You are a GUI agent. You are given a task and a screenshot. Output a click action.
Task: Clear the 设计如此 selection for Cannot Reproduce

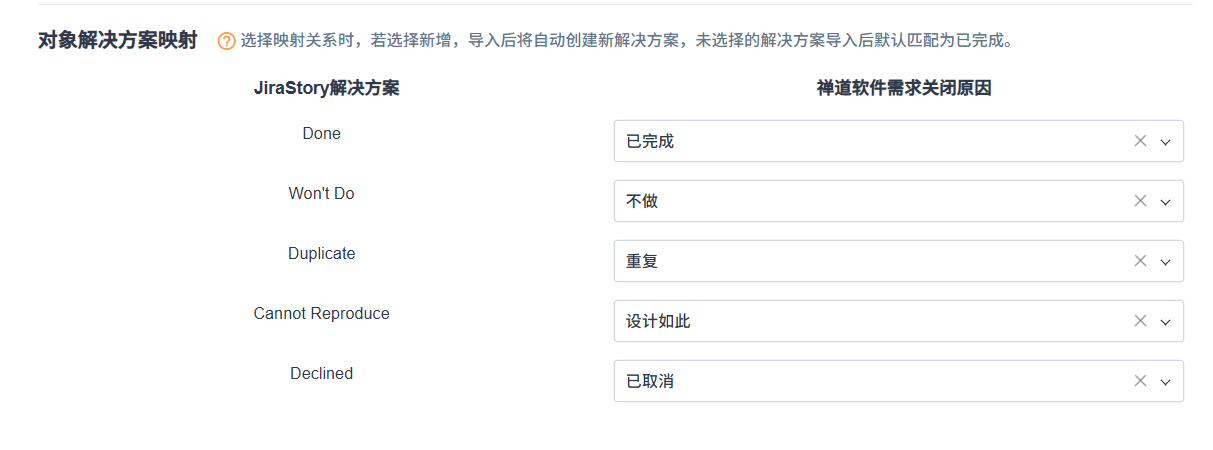[1140, 321]
